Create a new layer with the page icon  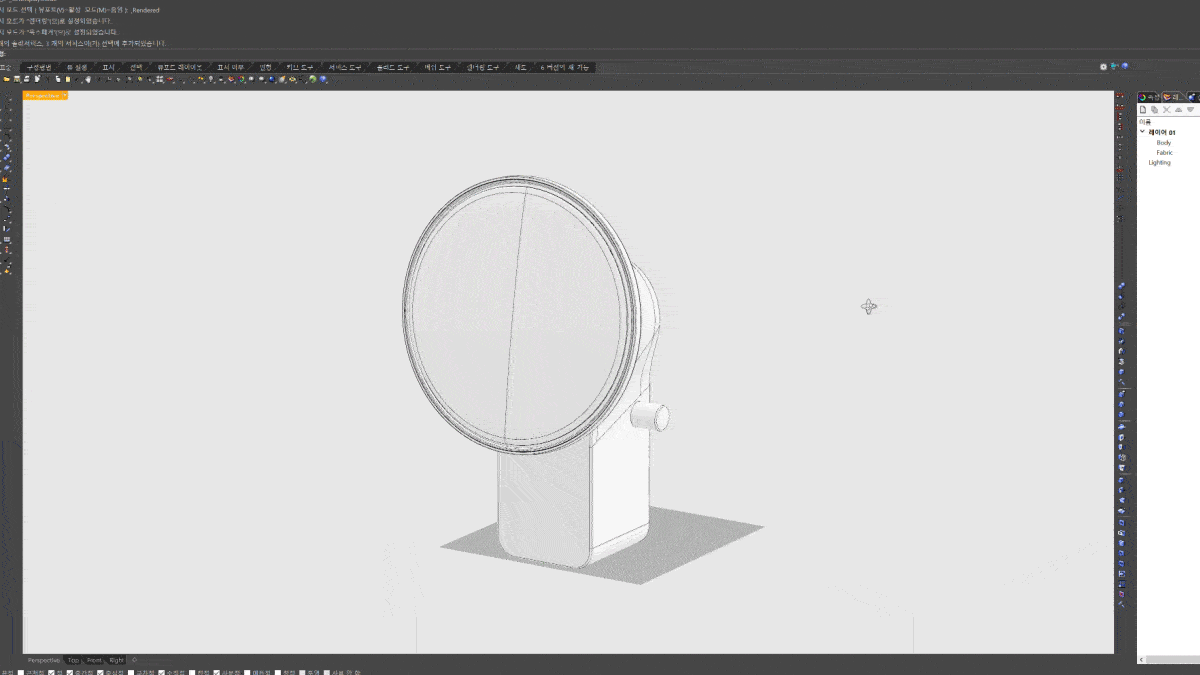(x=1143, y=109)
